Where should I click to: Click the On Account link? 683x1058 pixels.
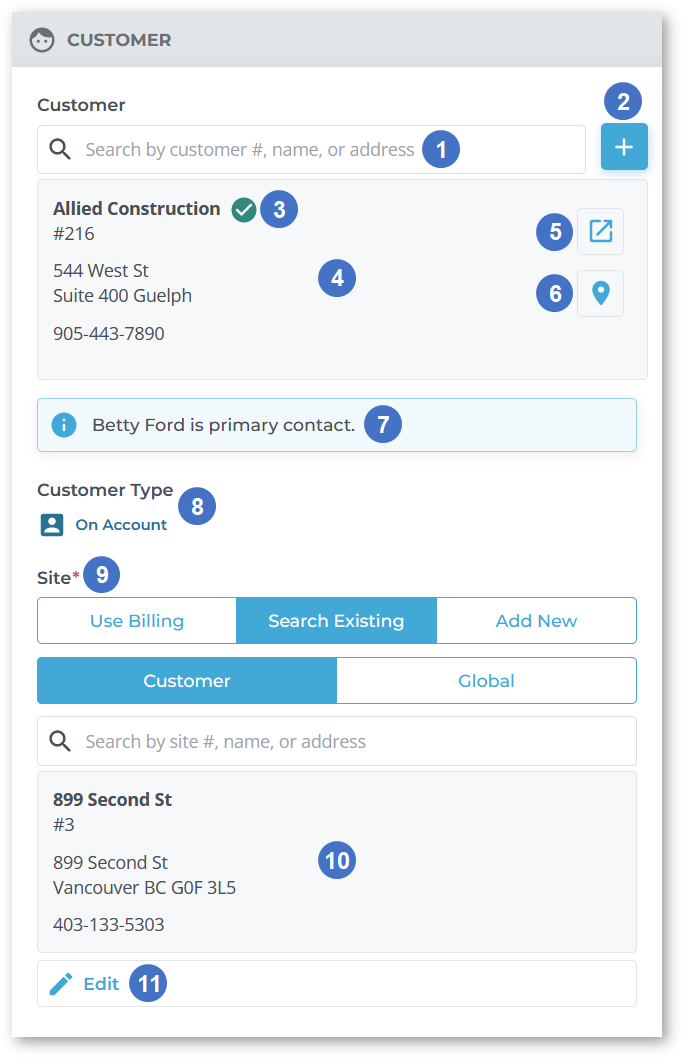(121, 525)
